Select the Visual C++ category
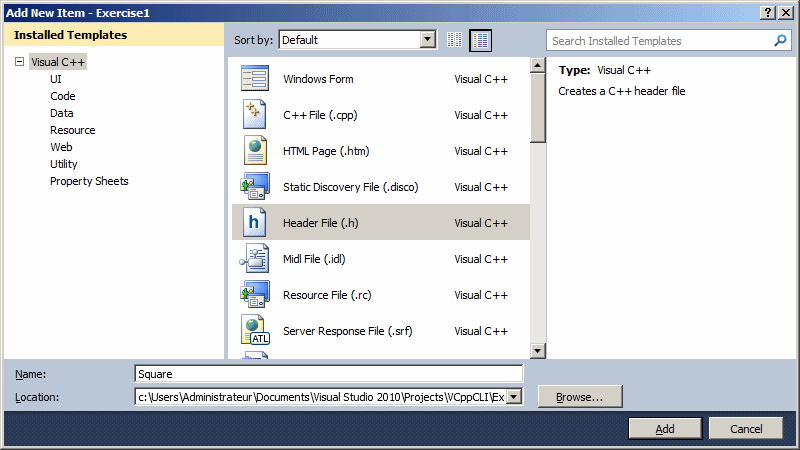Image resolution: width=800 pixels, height=450 pixels. pyautogui.click(x=58, y=62)
